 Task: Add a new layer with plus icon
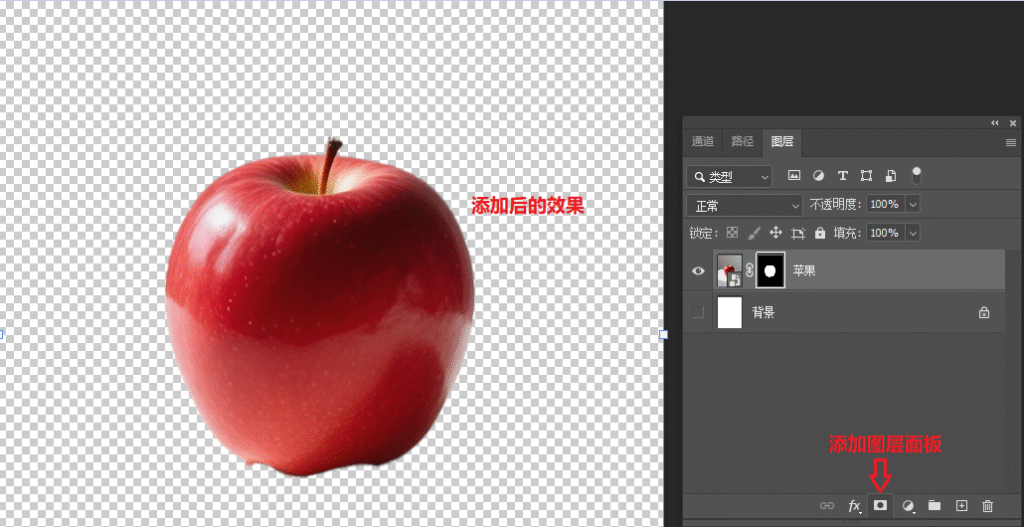tap(961, 506)
